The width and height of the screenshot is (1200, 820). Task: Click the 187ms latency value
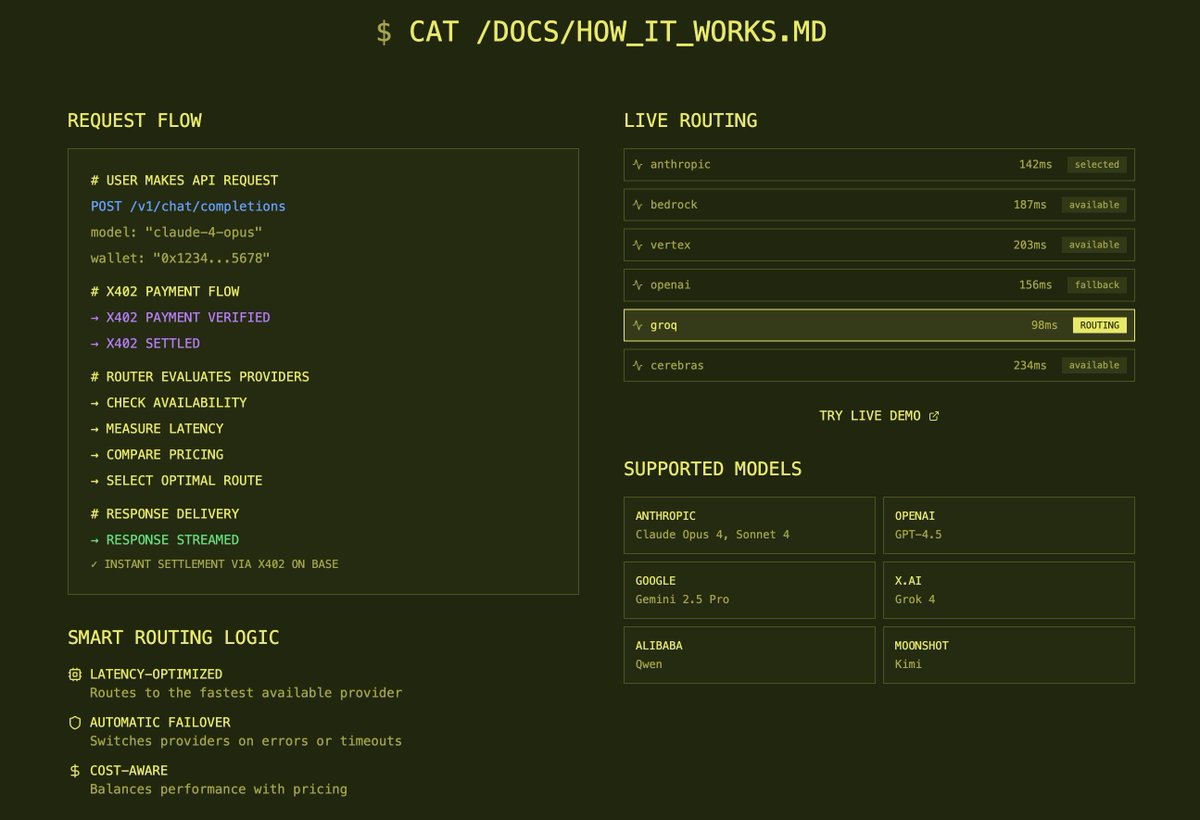coord(1029,205)
